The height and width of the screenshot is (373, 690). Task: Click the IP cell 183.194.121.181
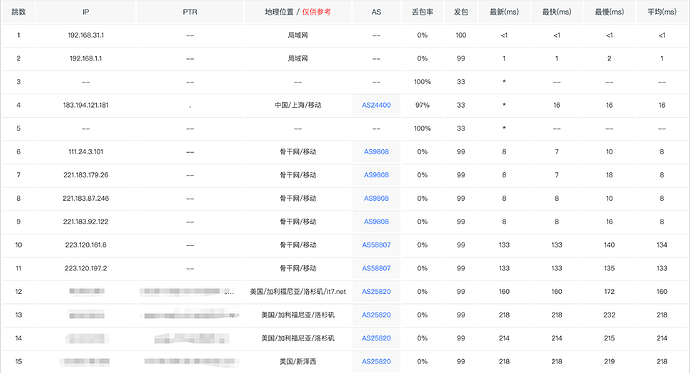(x=86, y=105)
